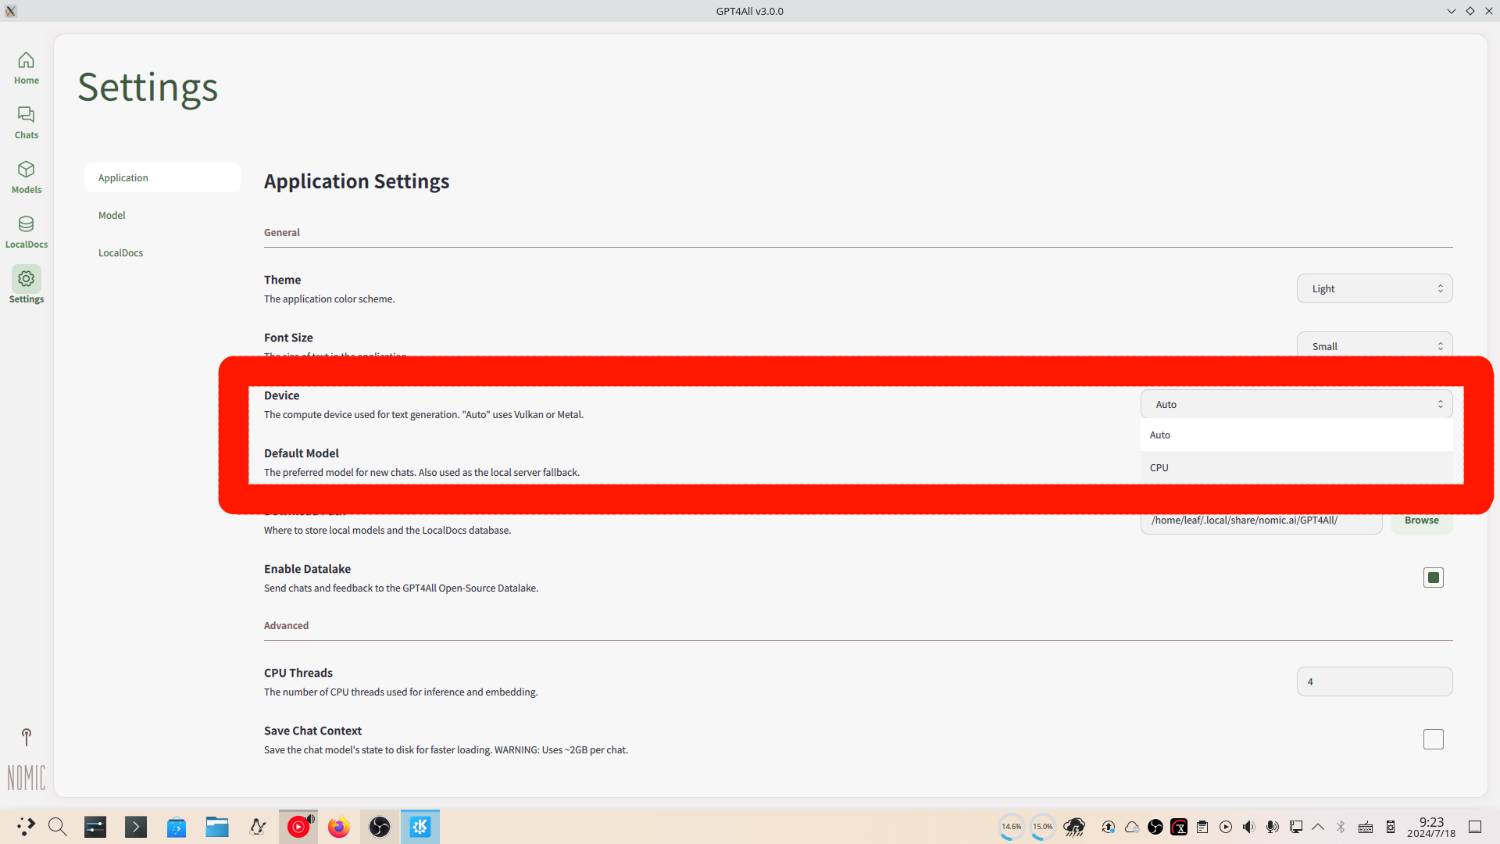This screenshot has width=1500, height=844.
Task: Select the Model settings tab
Action: [162, 215]
